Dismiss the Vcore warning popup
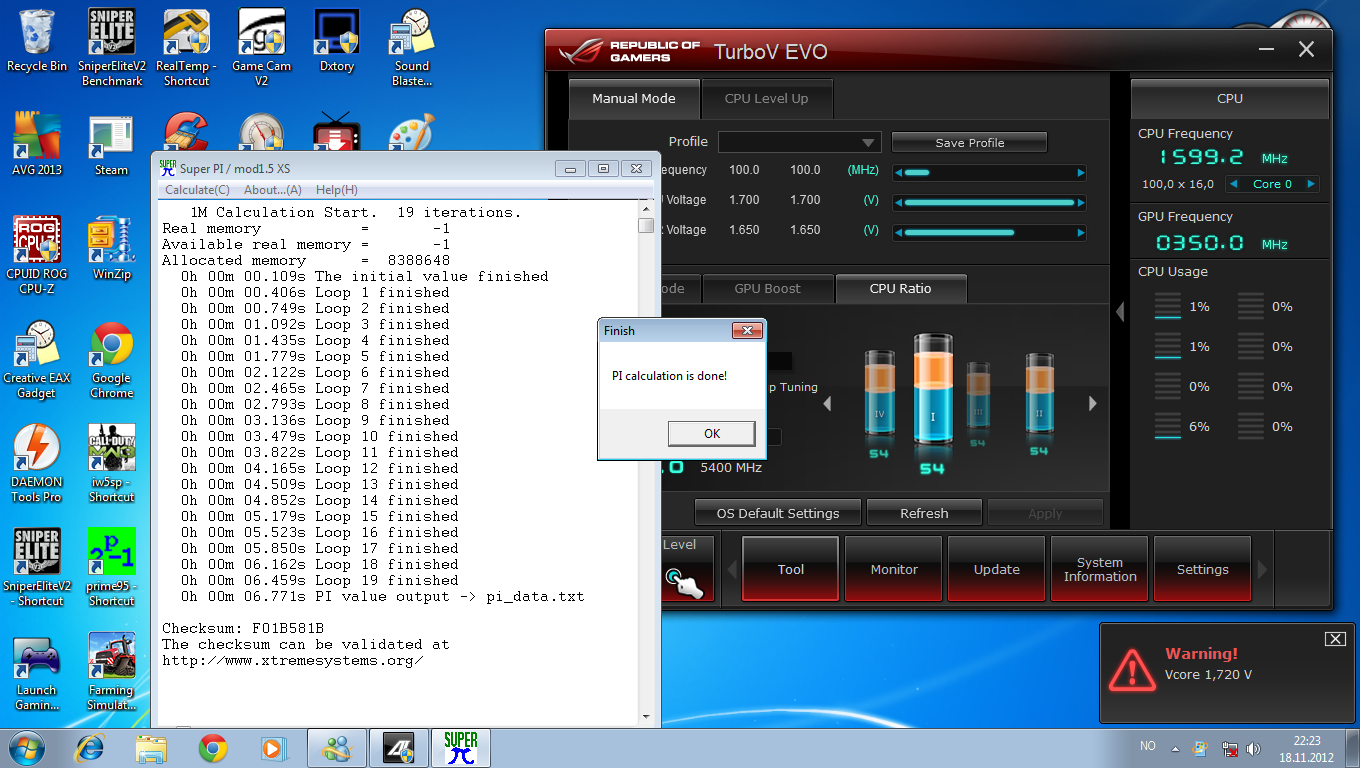The width and height of the screenshot is (1360, 768). coord(1334,639)
